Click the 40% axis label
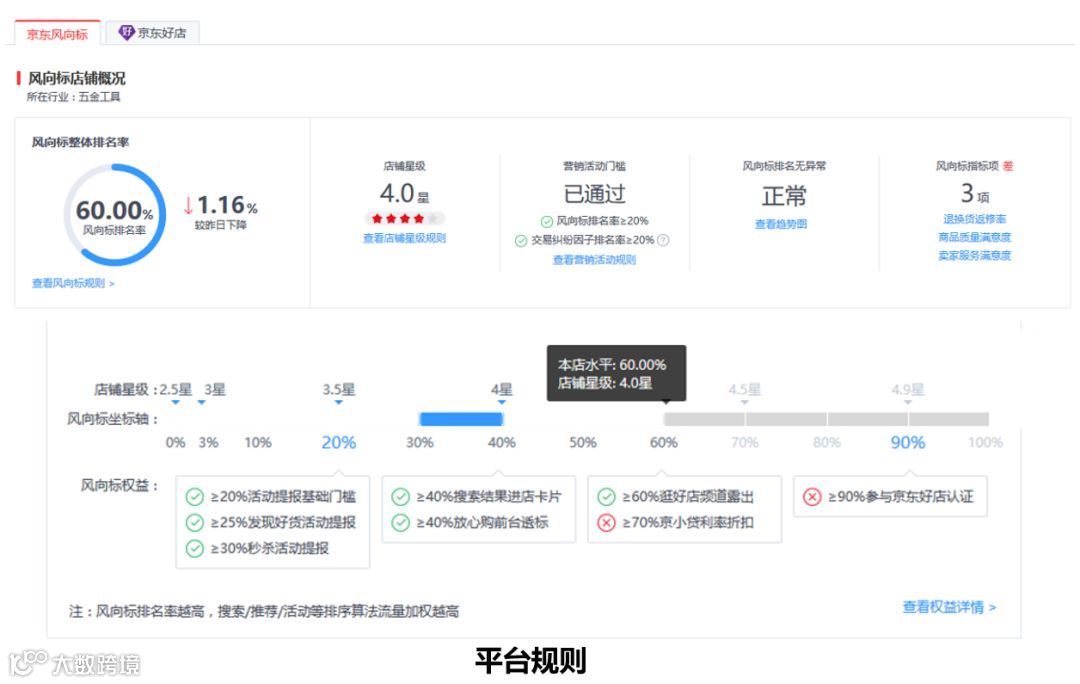The image size is (1080, 684). point(501,442)
